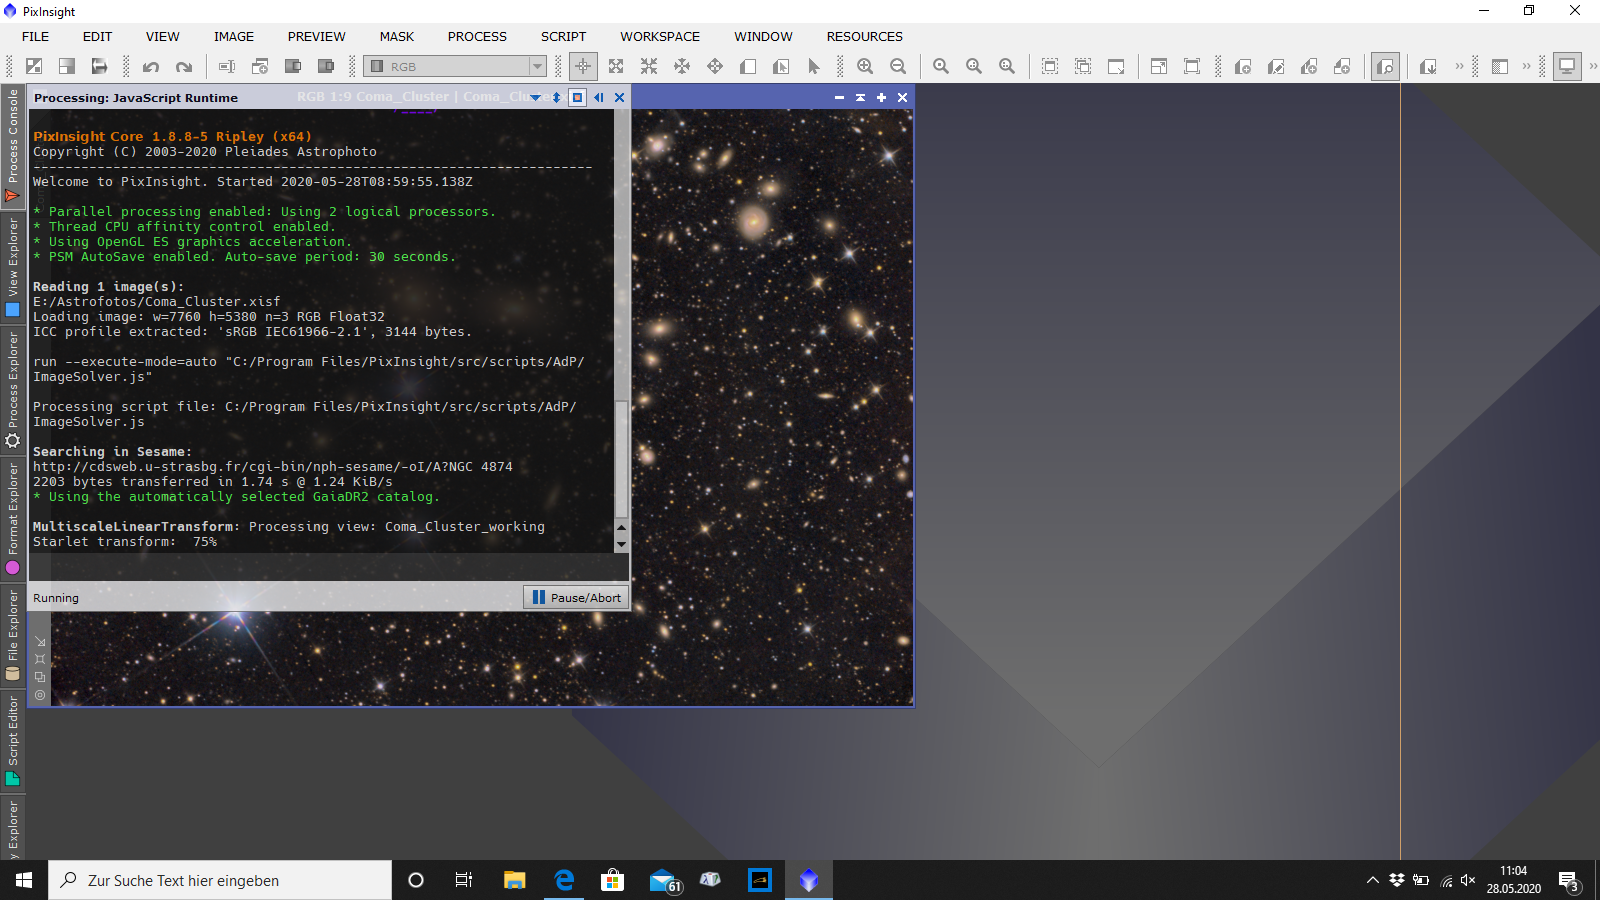Click the Duplicate image icon
Viewport: 1600px width, 900px height.
[x=260, y=66]
